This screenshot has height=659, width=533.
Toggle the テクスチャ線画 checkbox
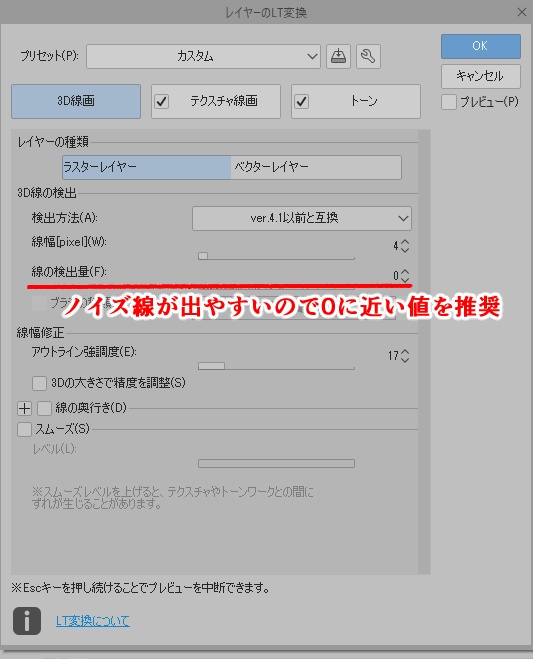[162, 101]
